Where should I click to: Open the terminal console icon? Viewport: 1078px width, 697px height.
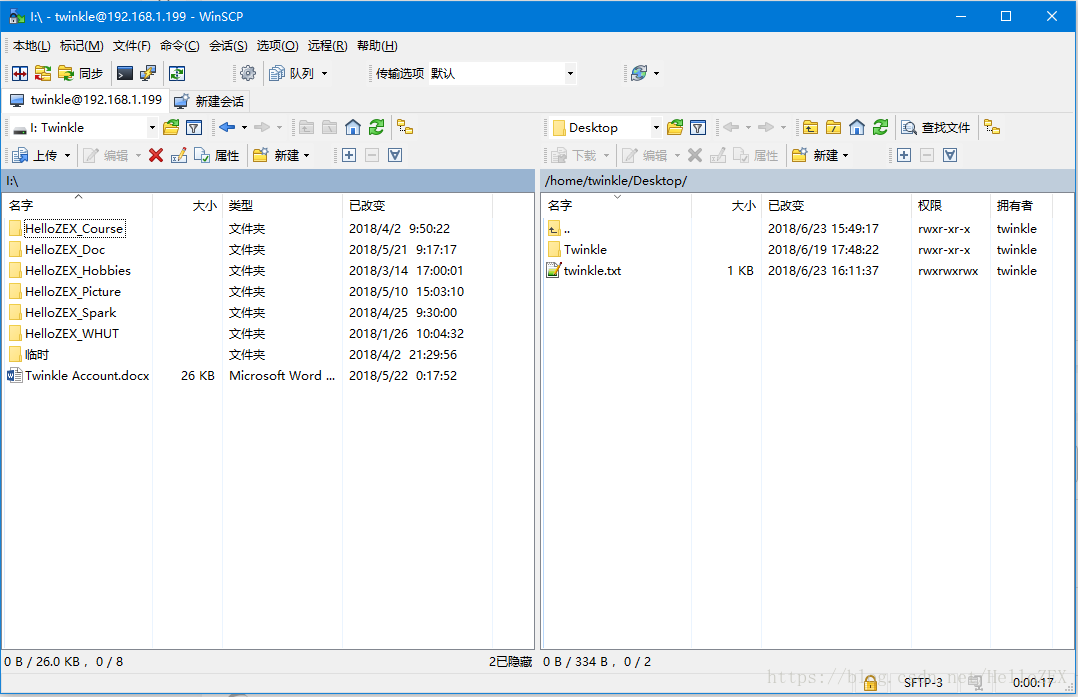click(x=125, y=74)
